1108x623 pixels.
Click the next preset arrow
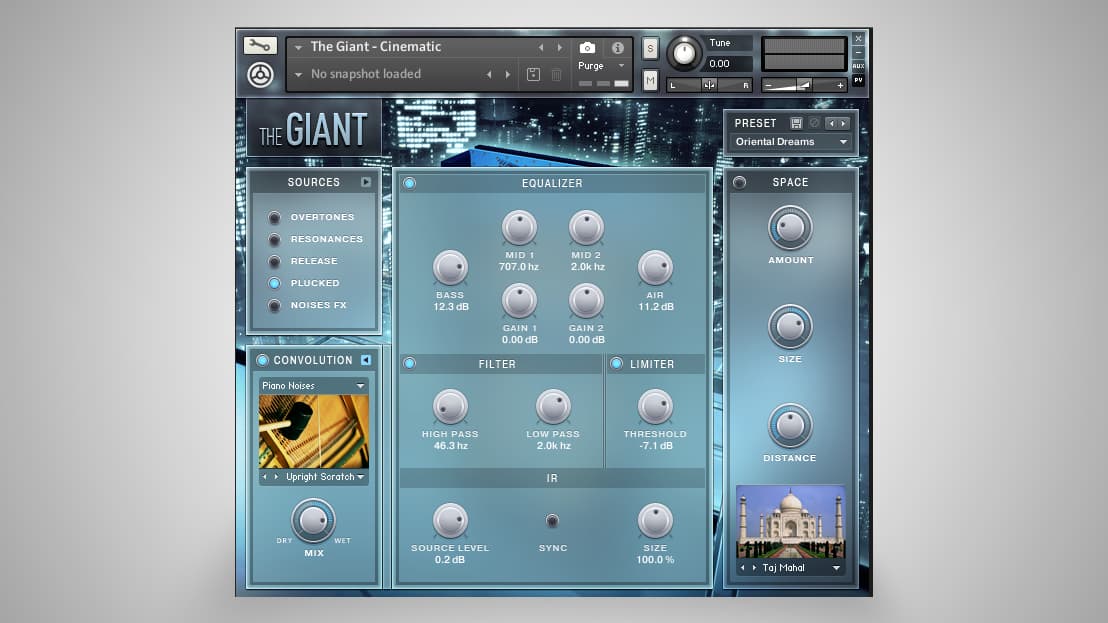tap(845, 122)
